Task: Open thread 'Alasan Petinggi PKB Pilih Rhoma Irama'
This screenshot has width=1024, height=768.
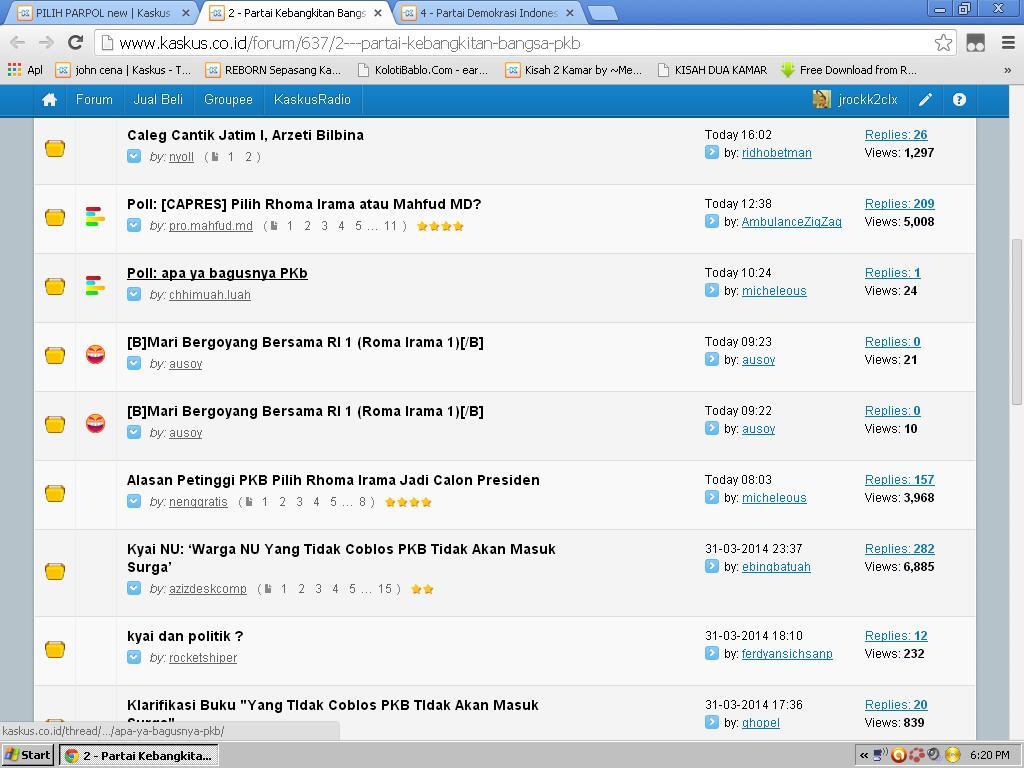Action: pyautogui.click(x=333, y=480)
